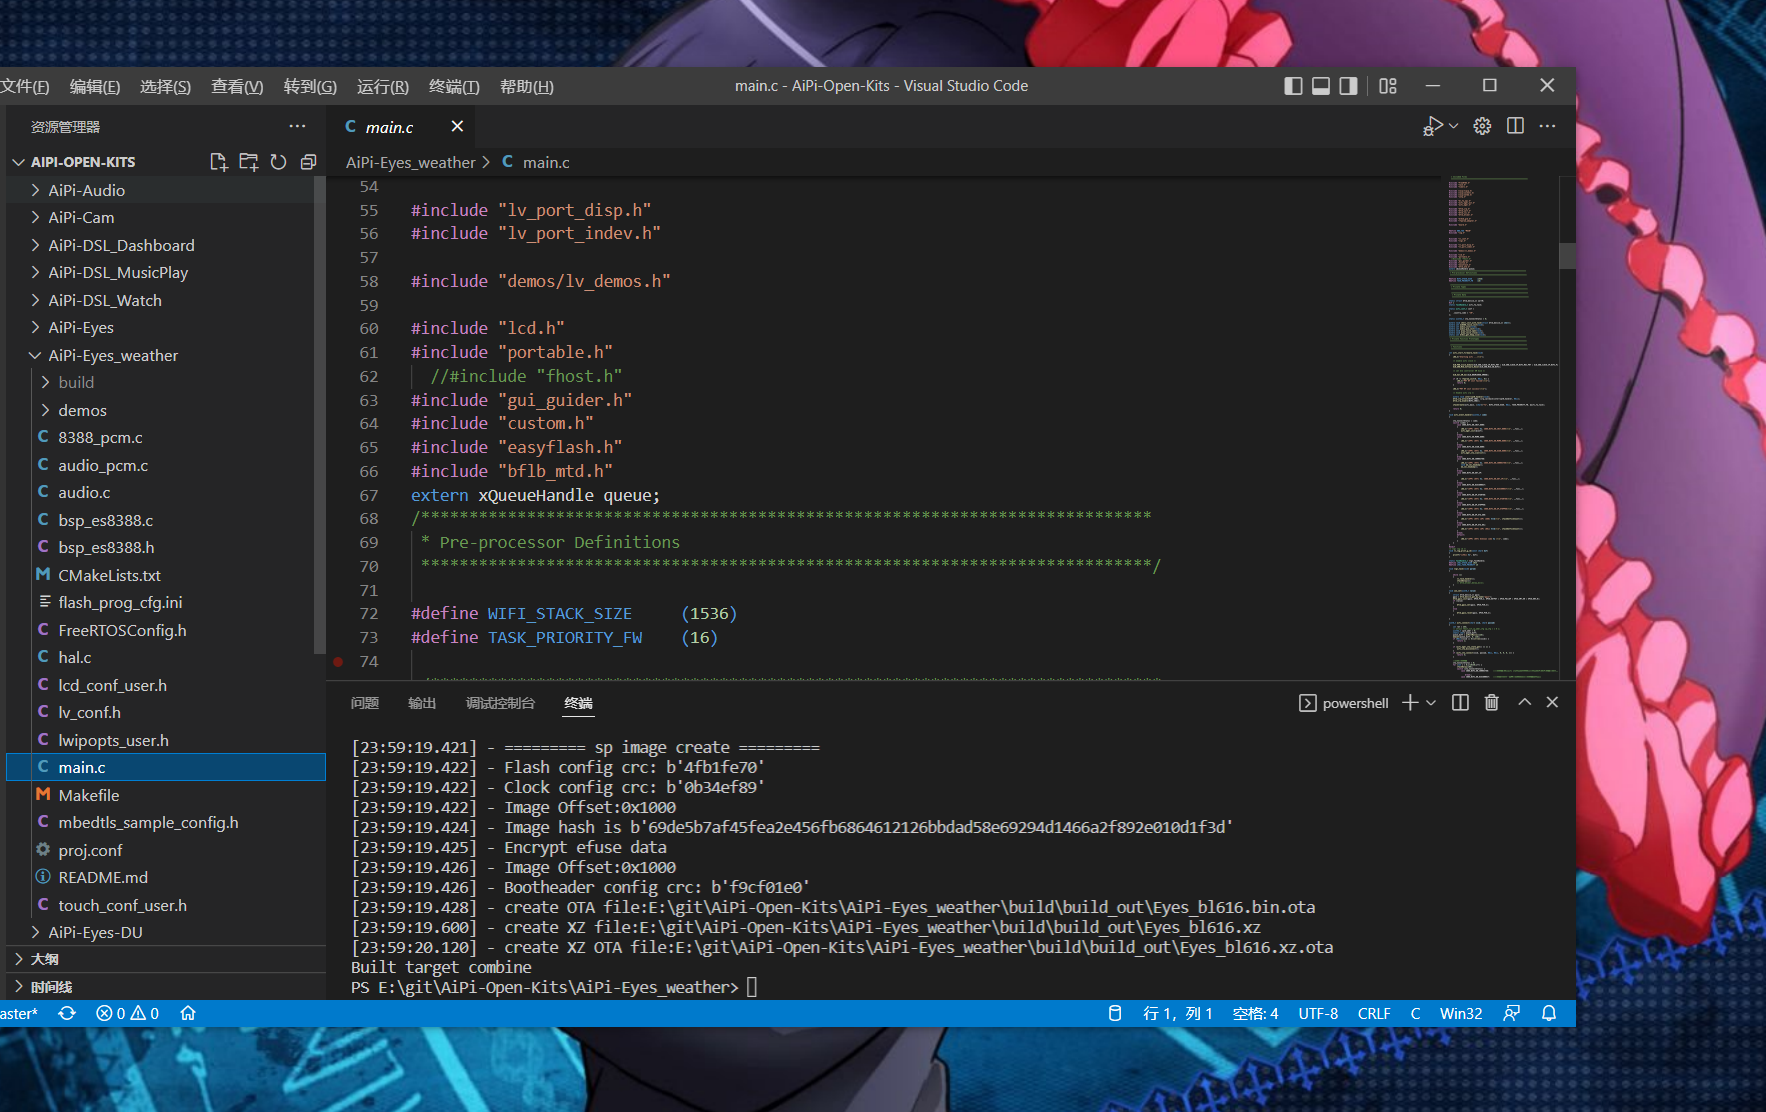Expand the 大纲 outline section

coord(166,959)
